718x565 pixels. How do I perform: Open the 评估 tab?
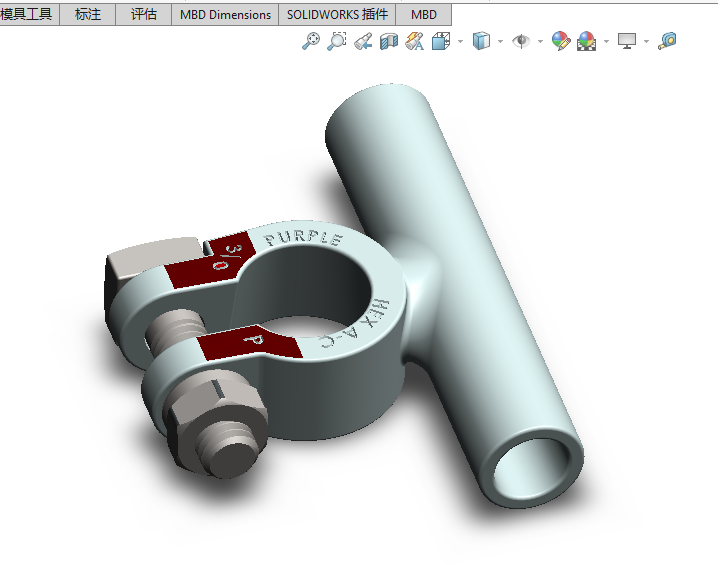click(x=144, y=15)
